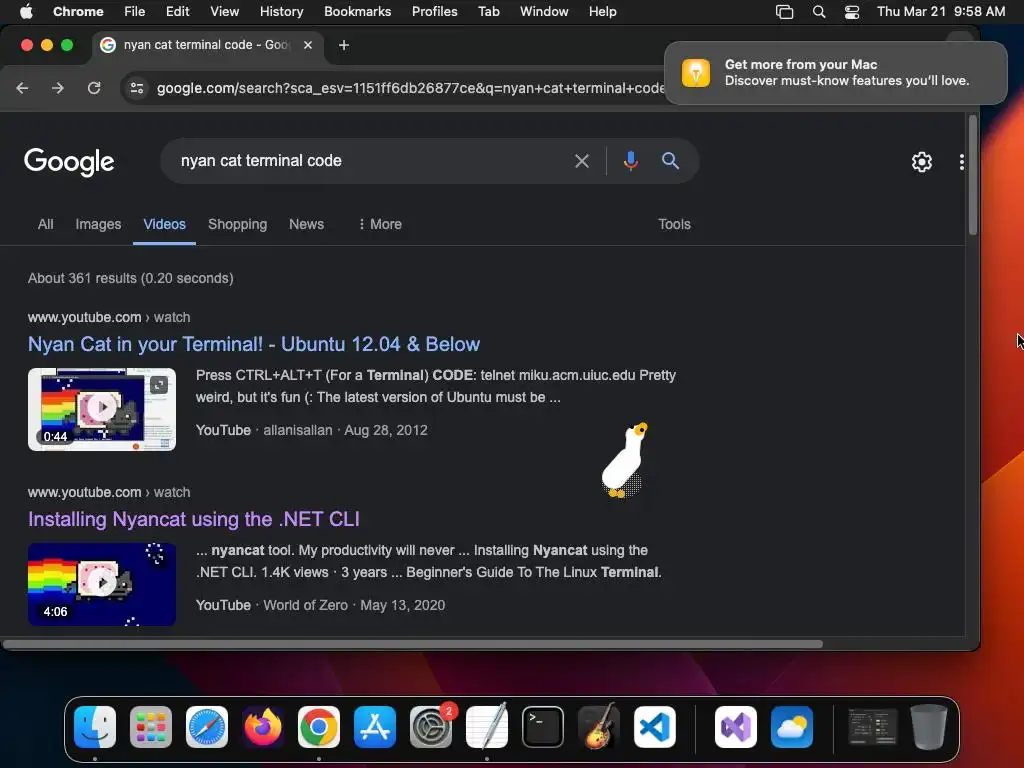Clear the search box with the X
Screen dimensions: 1024x768
click(581, 161)
